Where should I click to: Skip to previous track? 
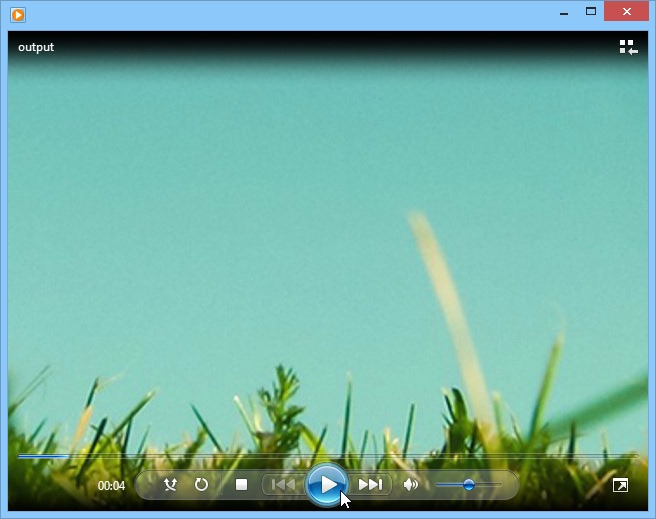point(283,485)
